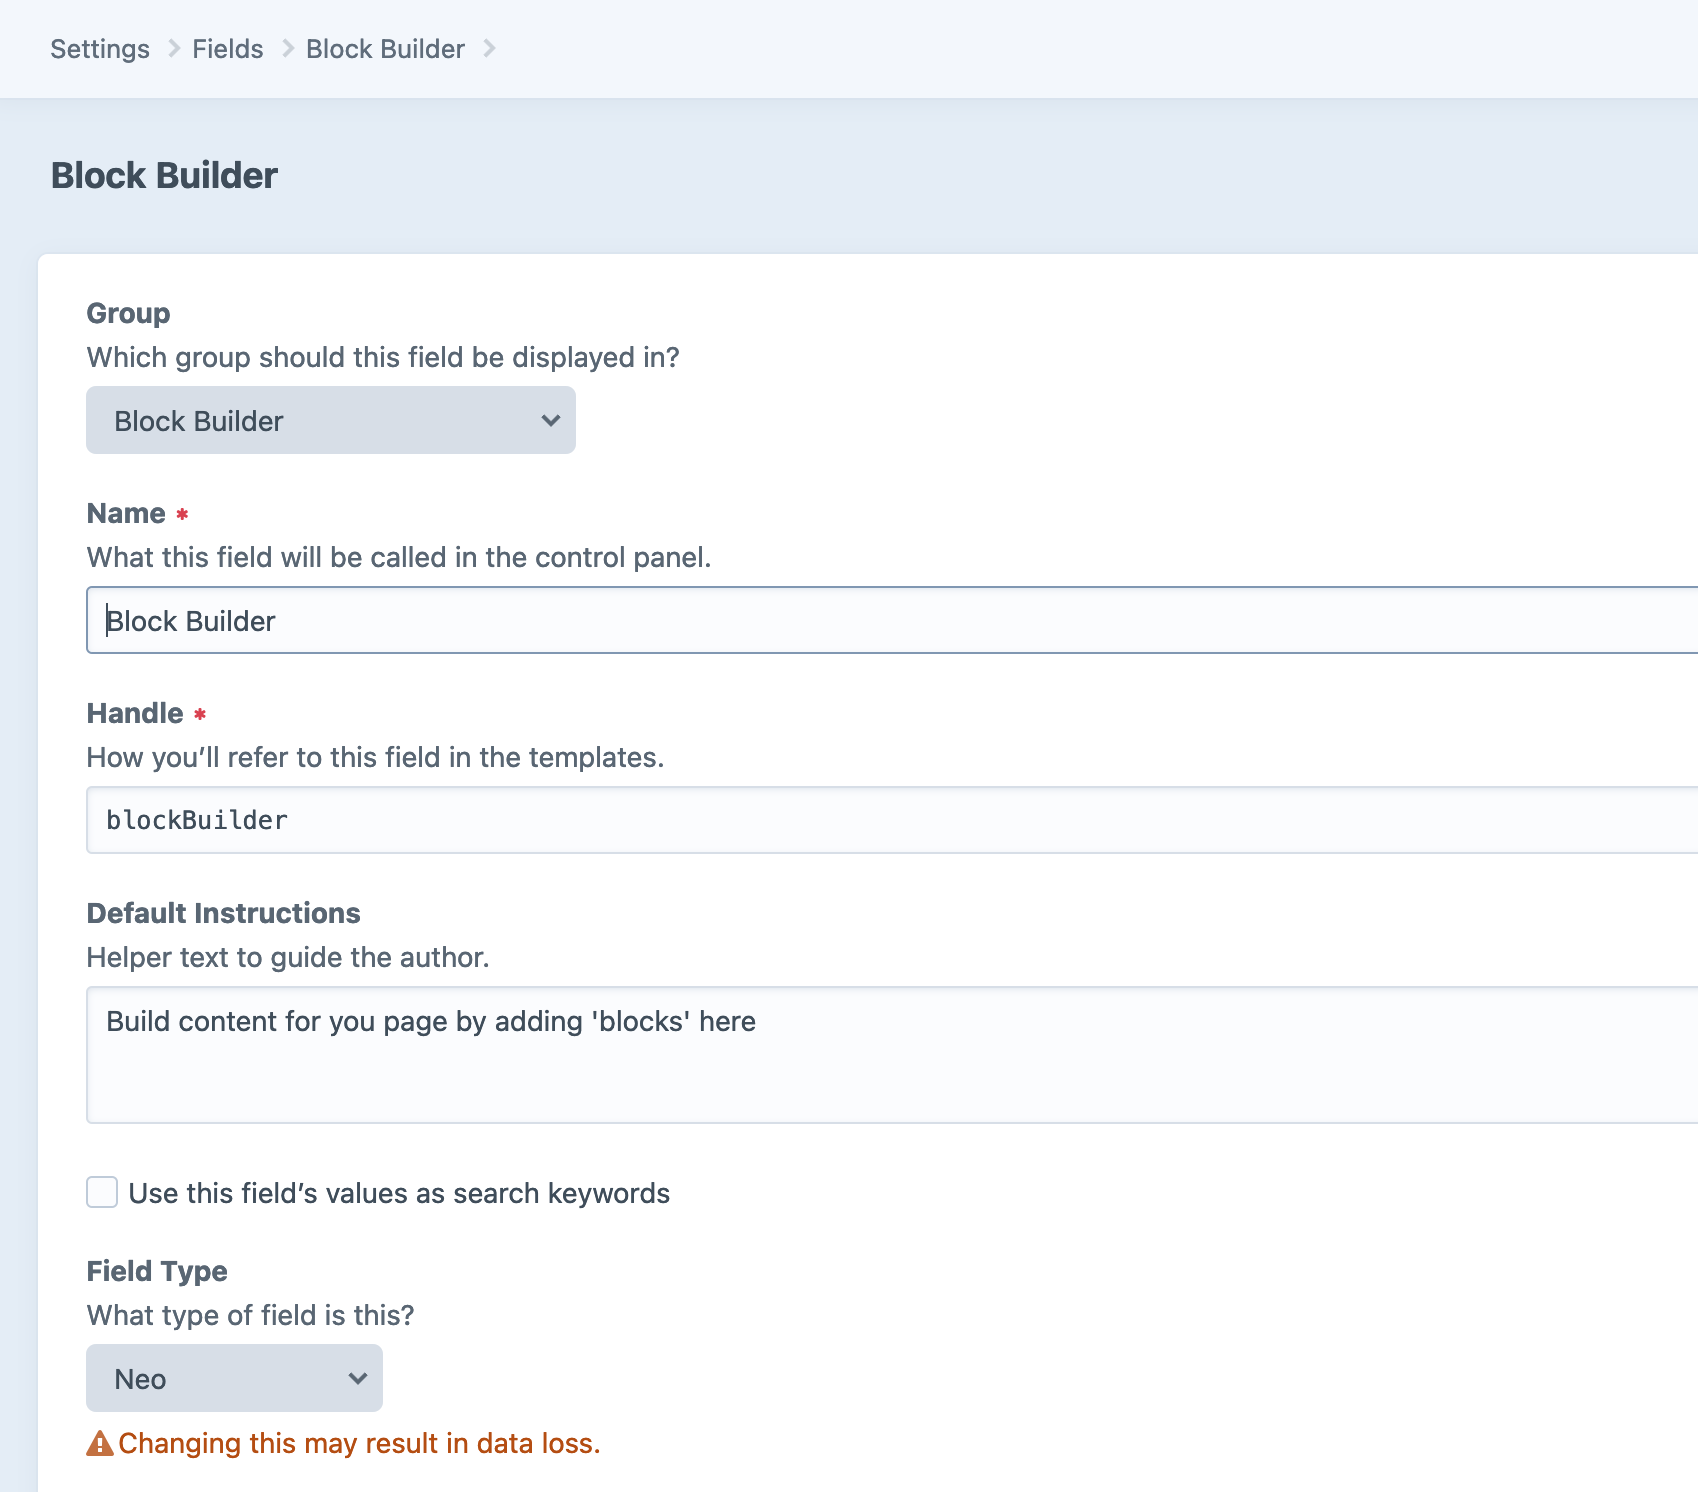Click the arrow on the Neo select

[x=357, y=1379]
